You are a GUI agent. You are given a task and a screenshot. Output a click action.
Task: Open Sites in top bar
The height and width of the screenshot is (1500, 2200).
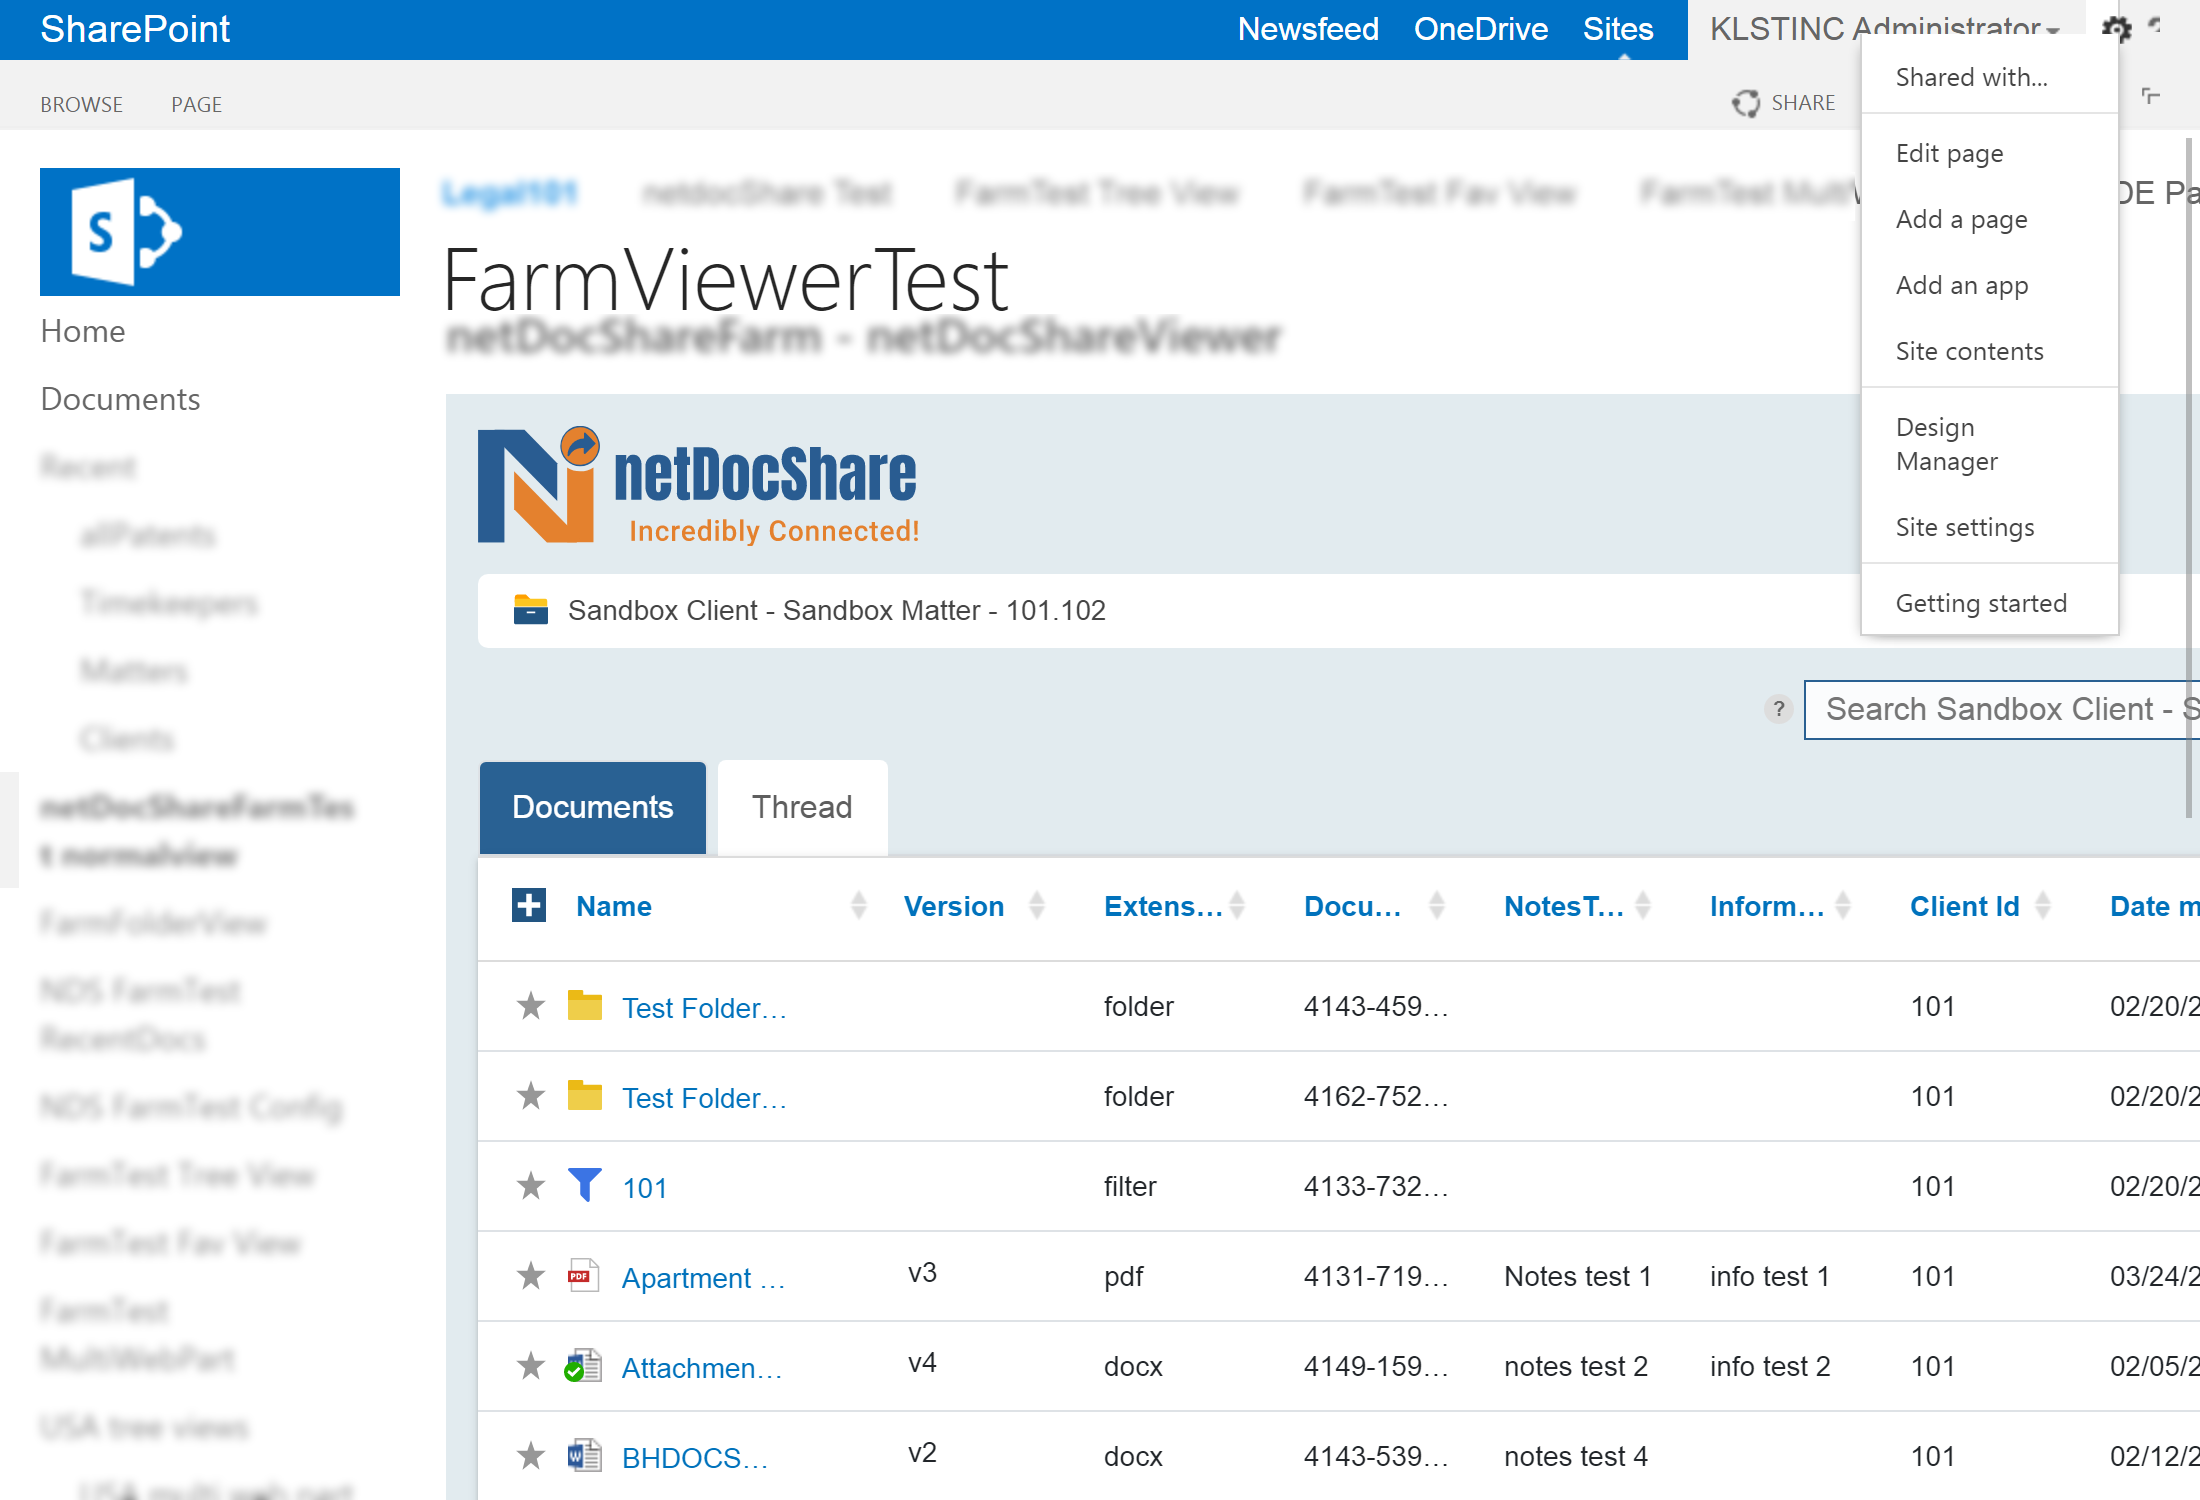[x=1618, y=29]
